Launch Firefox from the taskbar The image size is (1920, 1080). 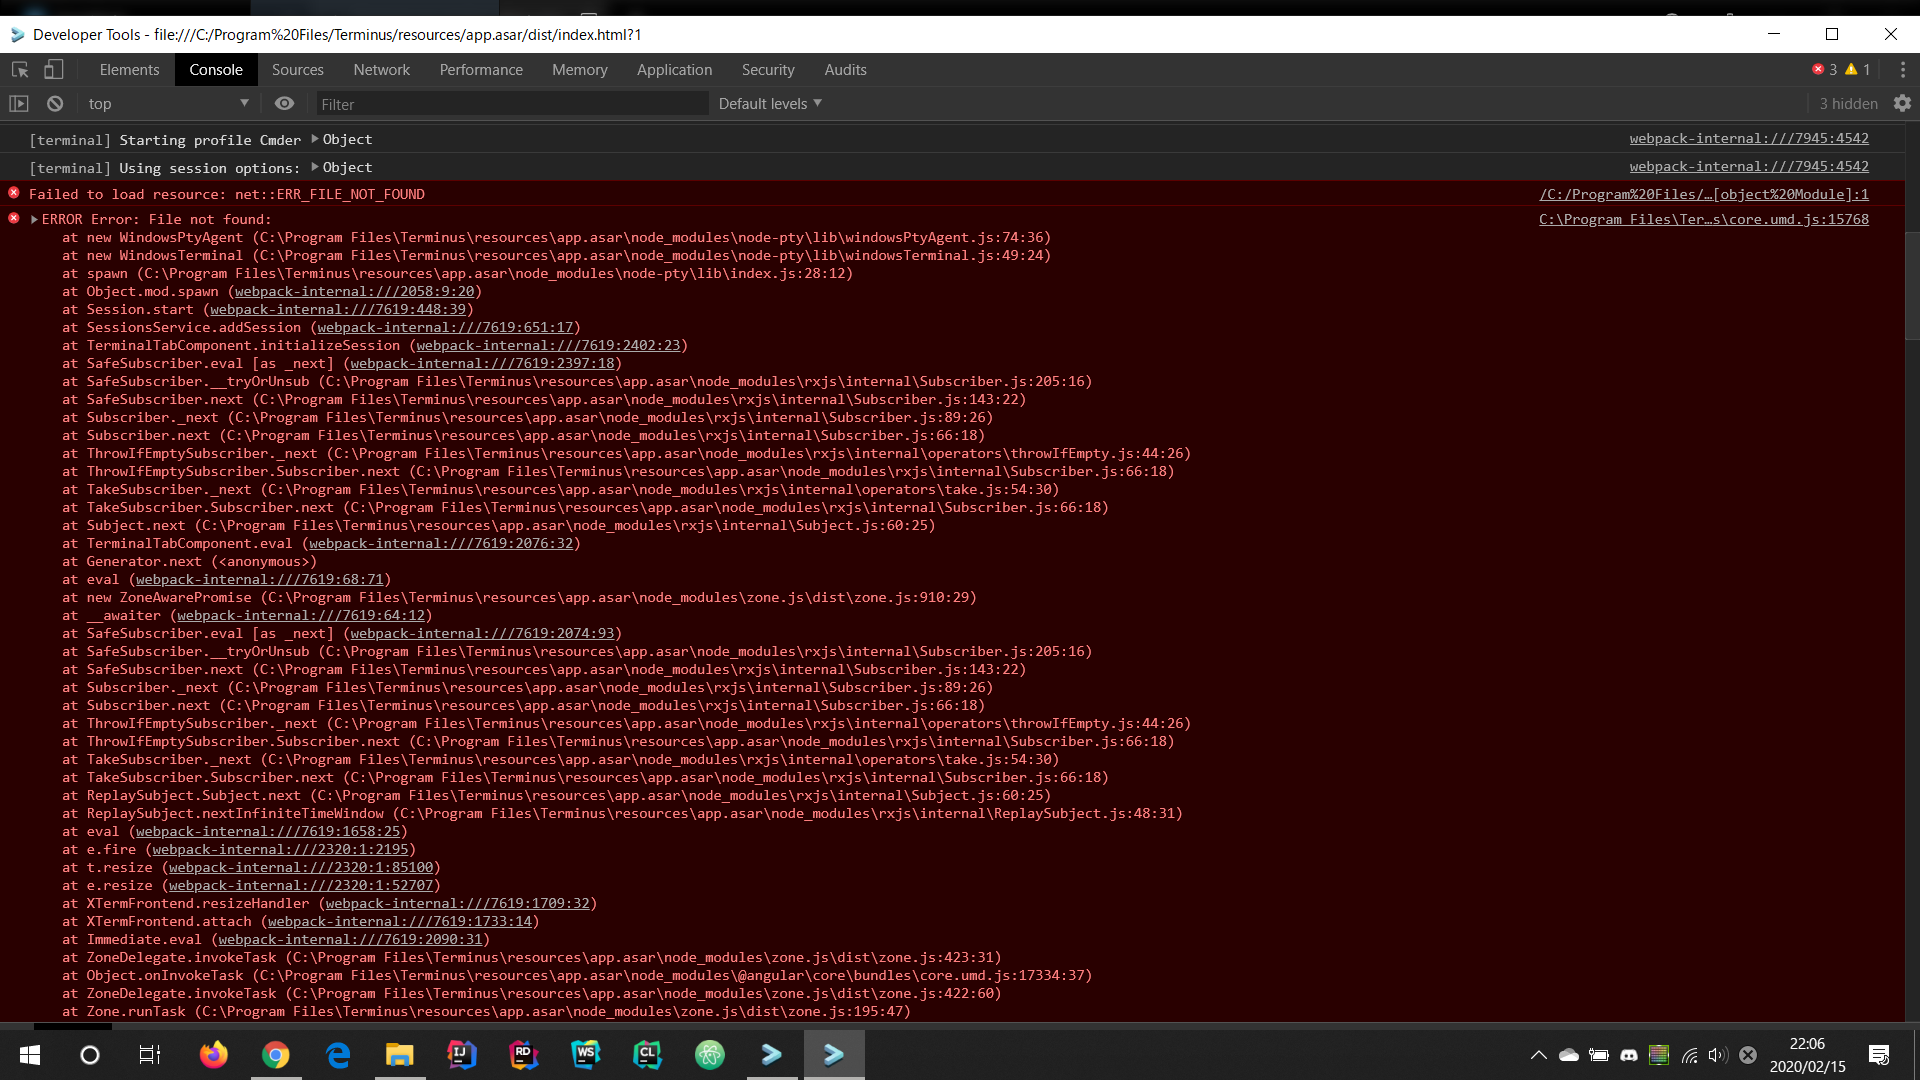tap(213, 1054)
